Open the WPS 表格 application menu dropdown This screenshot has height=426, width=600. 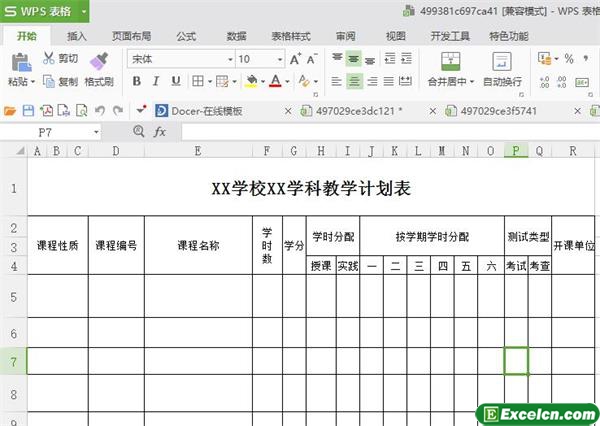pyautogui.click(x=84, y=11)
